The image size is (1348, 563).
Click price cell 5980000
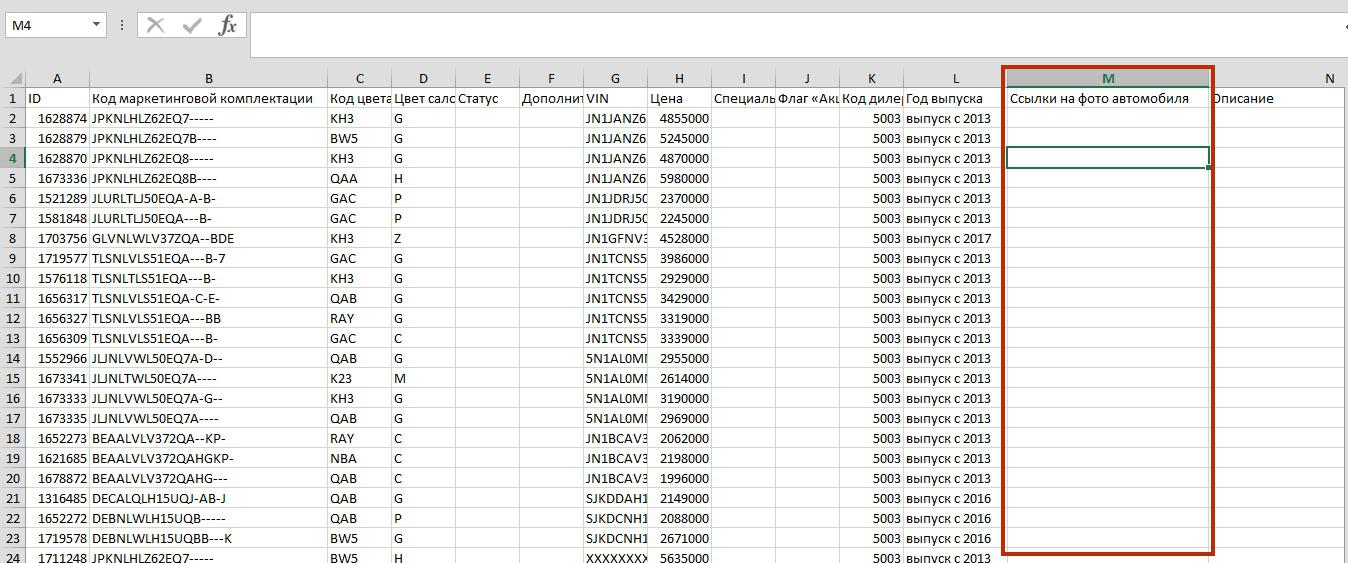tap(679, 178)
